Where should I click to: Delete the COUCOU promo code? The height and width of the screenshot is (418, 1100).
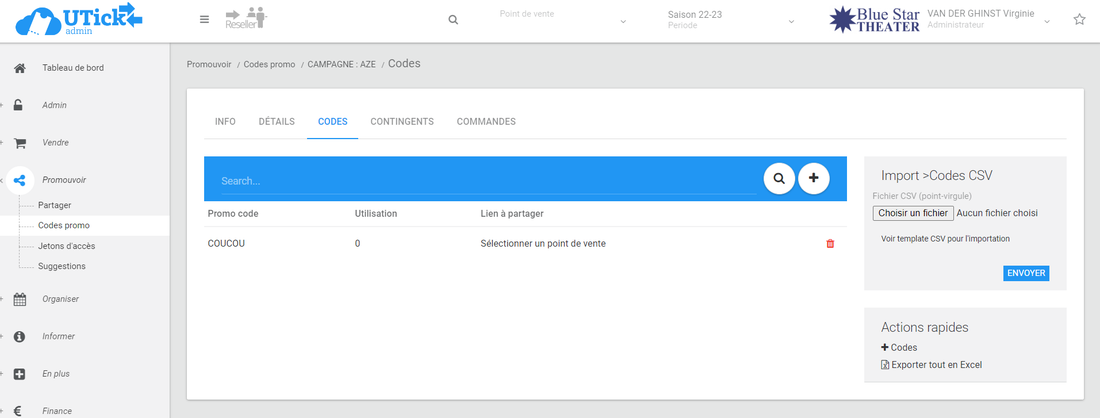click(x=830, y=244)
